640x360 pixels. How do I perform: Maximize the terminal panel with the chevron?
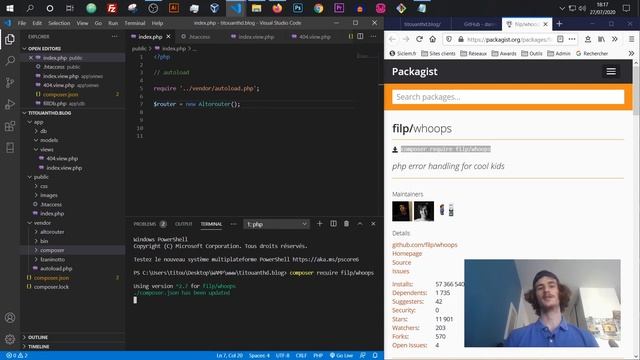[360, 224]
